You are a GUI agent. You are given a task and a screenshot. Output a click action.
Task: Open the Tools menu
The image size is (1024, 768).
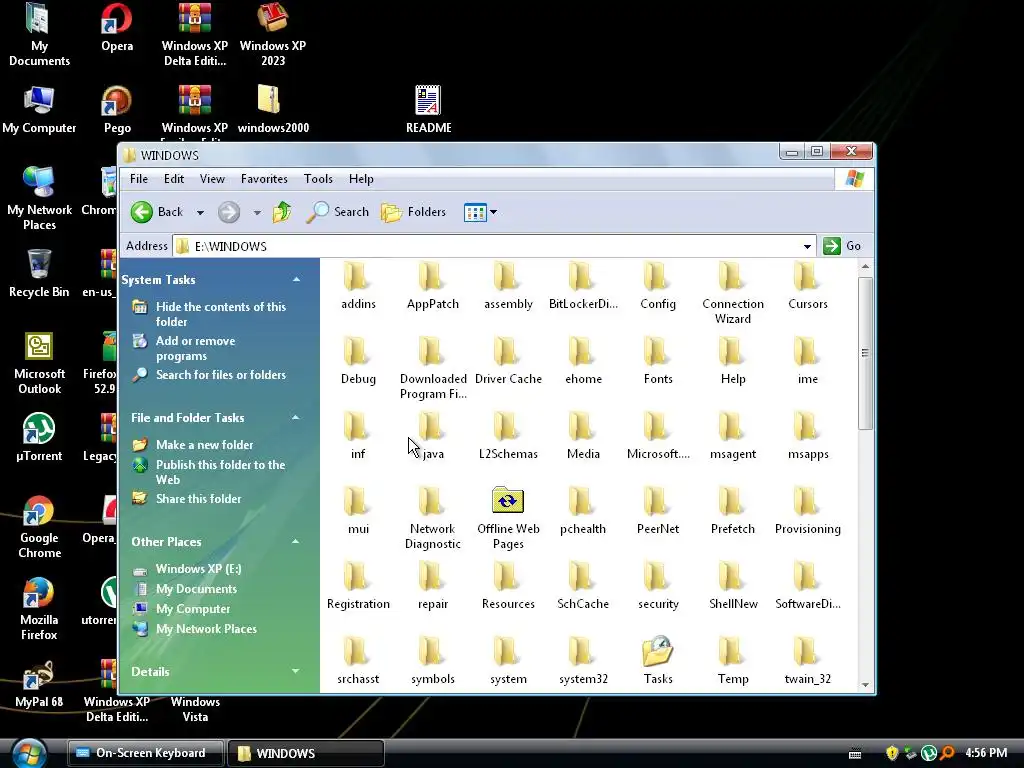318,179
